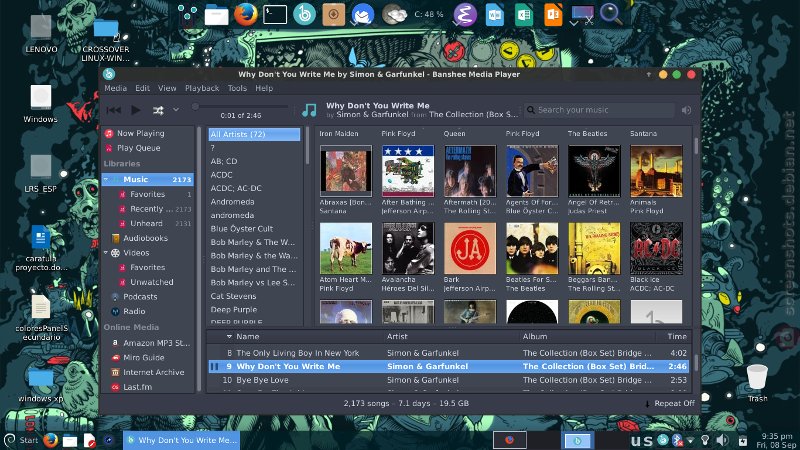Open the Tools menu
Image resolution: width=800 pixels, height=450 pixels.
(237, 88)
